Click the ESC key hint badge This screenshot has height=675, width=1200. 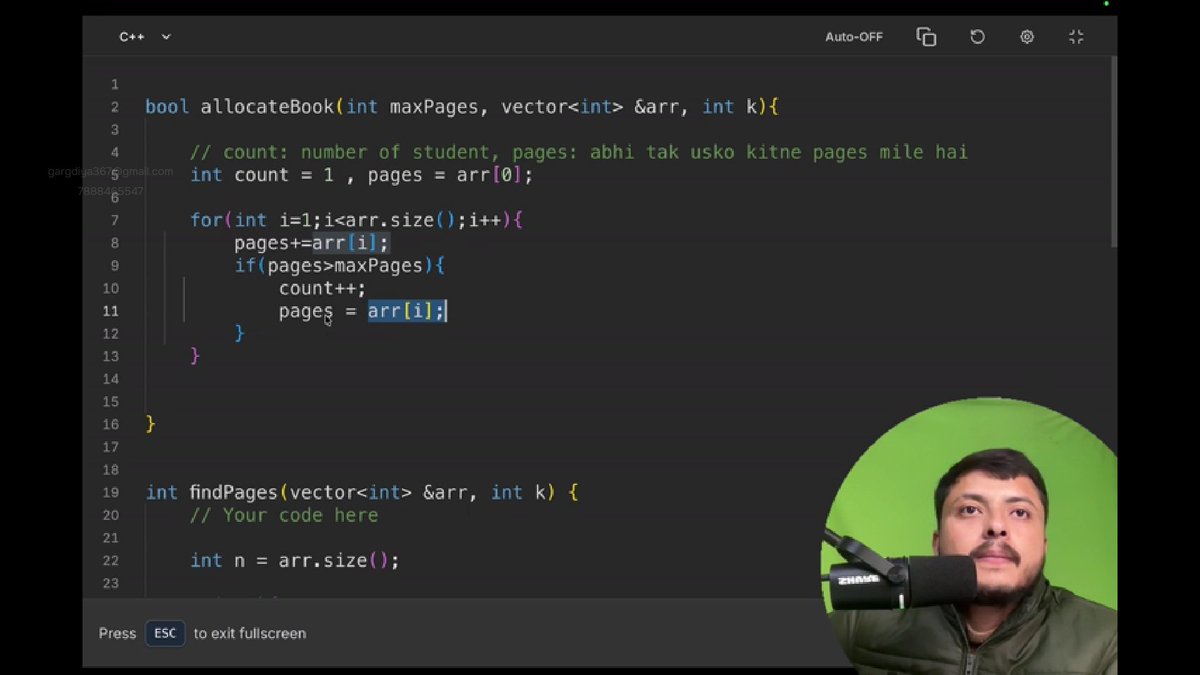point(165,633)
